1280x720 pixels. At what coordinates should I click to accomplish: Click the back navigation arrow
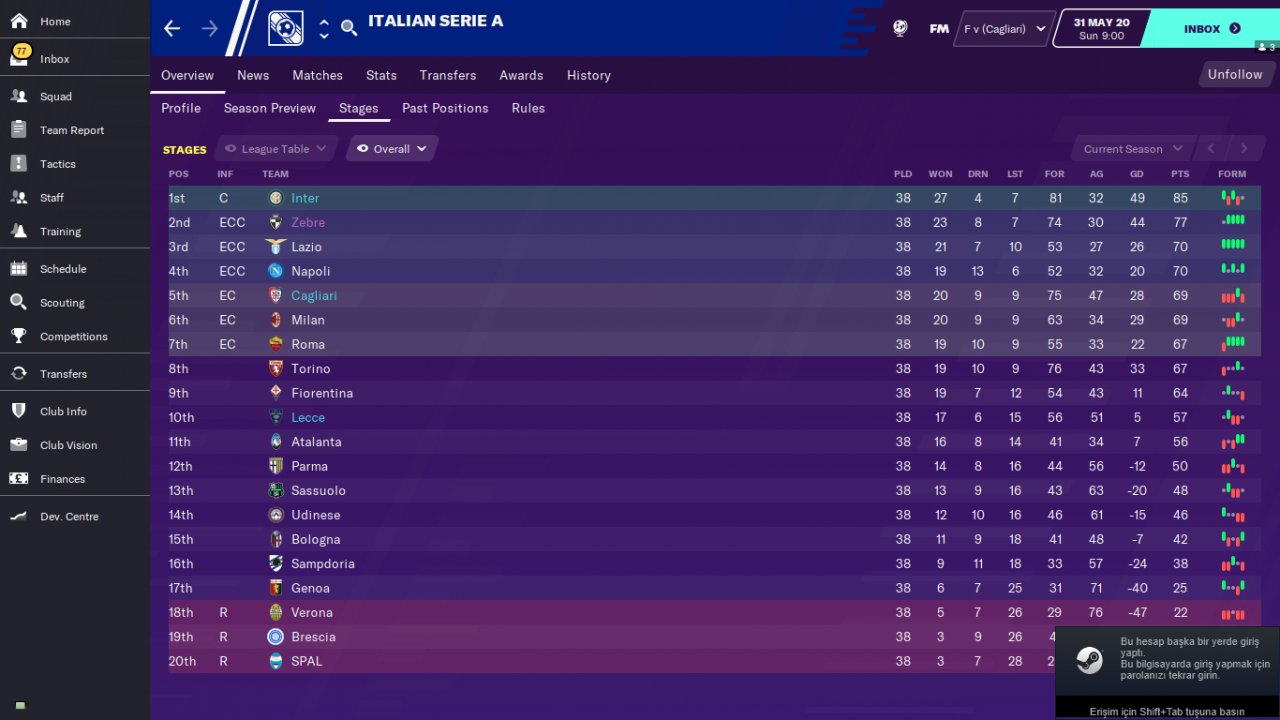172,28
